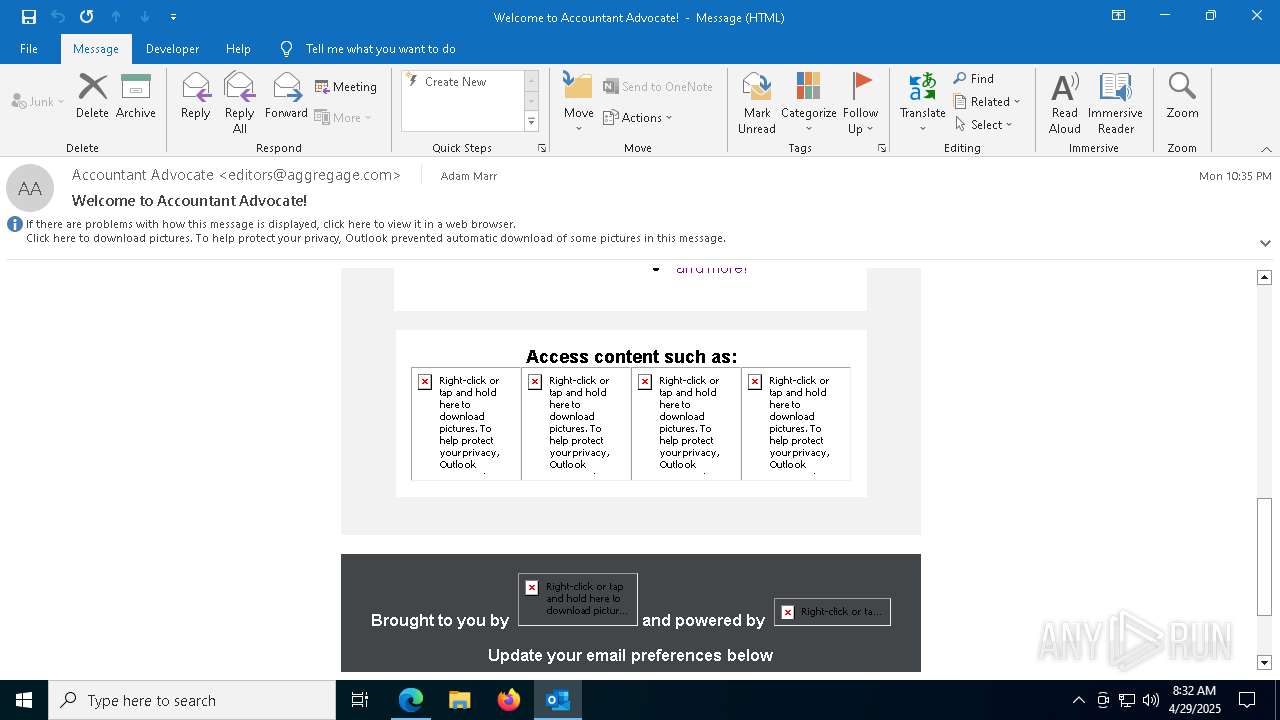Image resolution: width=1280 pixels, height=720 pixels.
Task: Click the view in web browser info line
Action: point(271,224)
